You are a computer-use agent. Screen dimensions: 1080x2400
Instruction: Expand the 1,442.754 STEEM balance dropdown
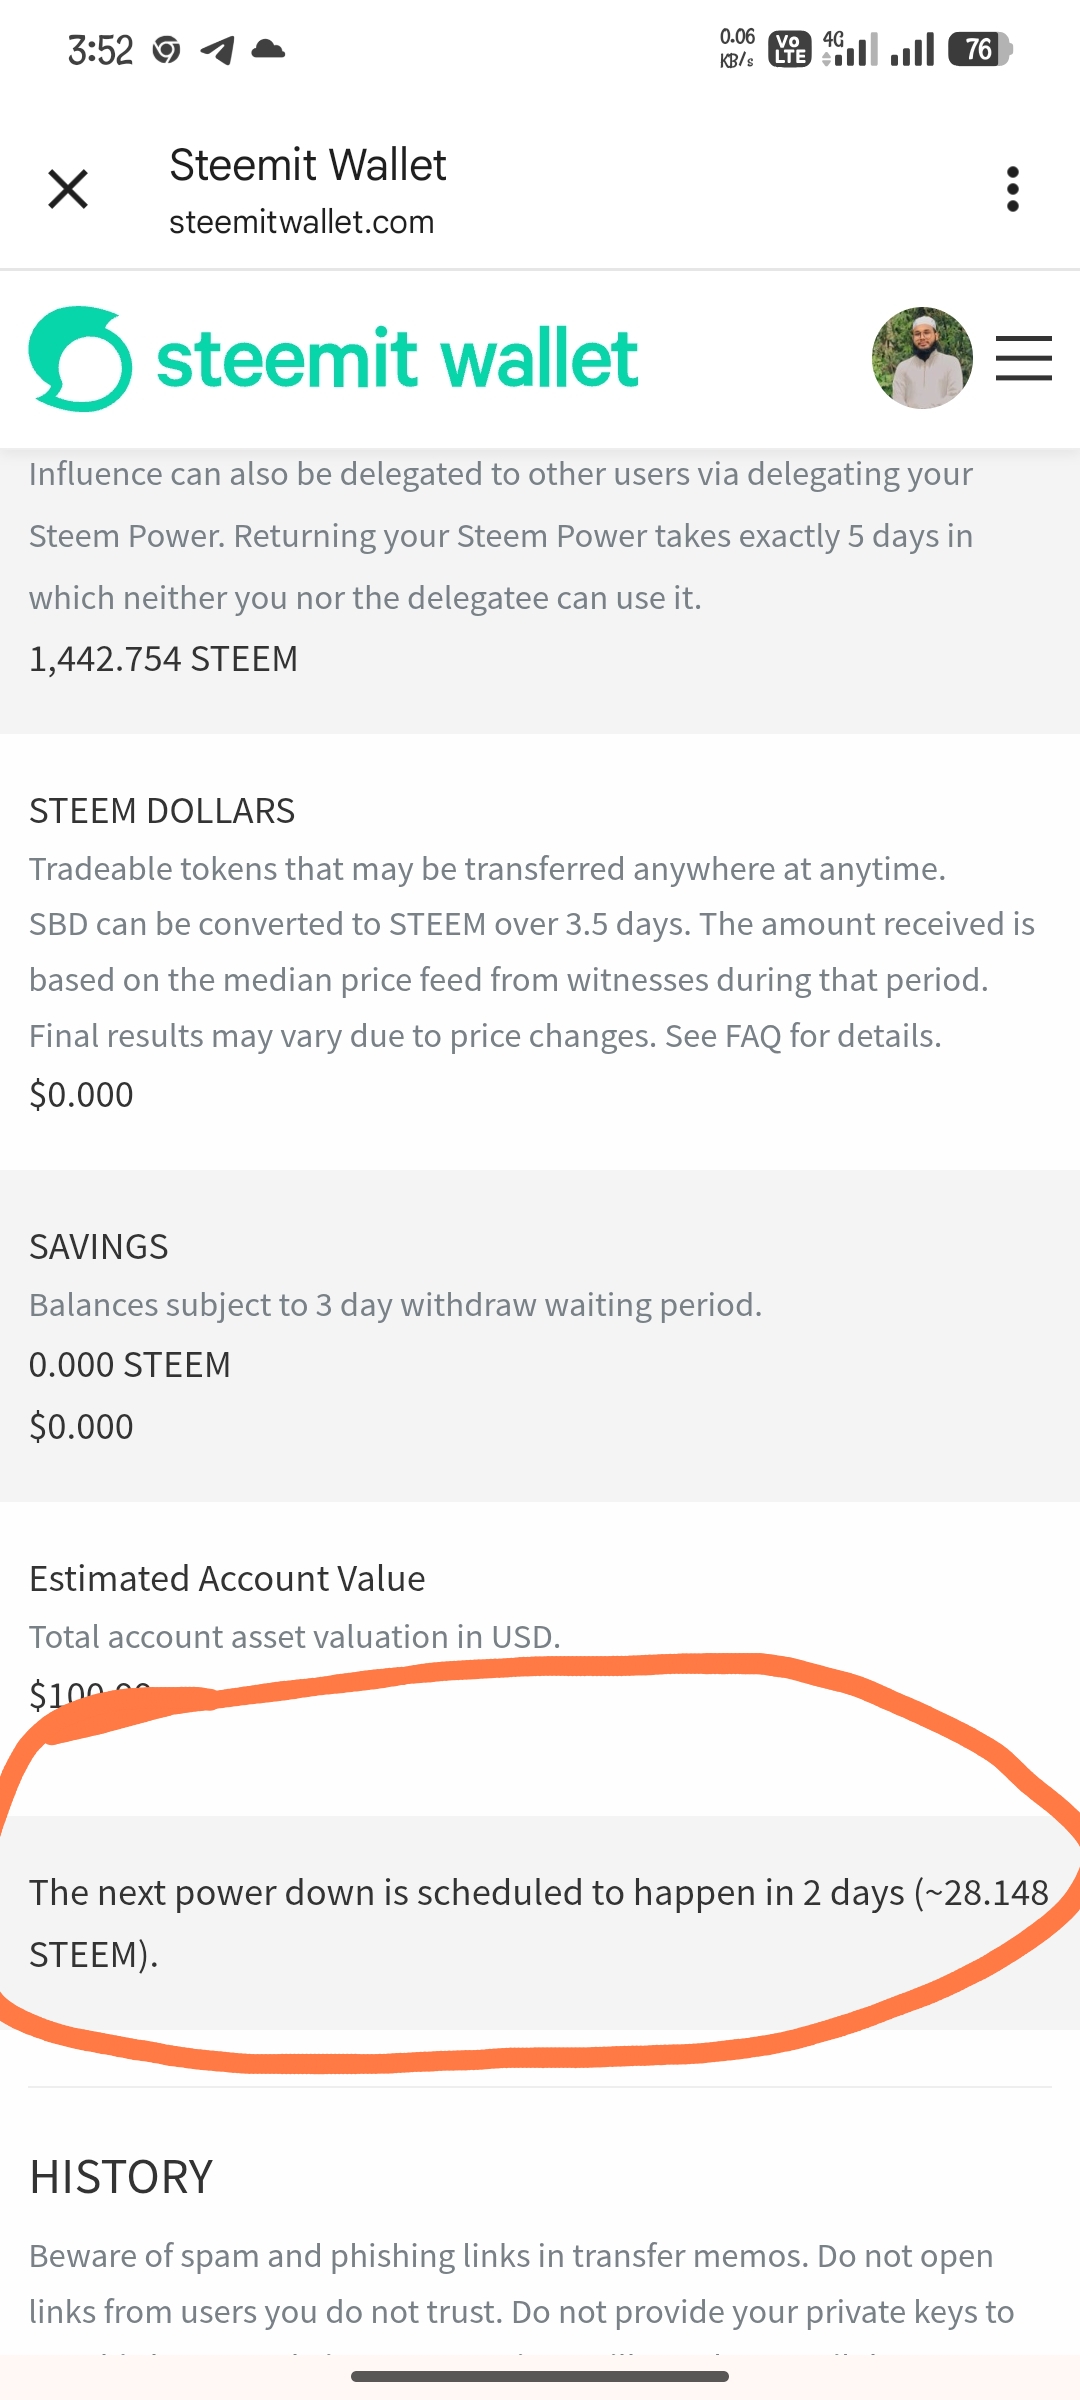coord(163,659)
